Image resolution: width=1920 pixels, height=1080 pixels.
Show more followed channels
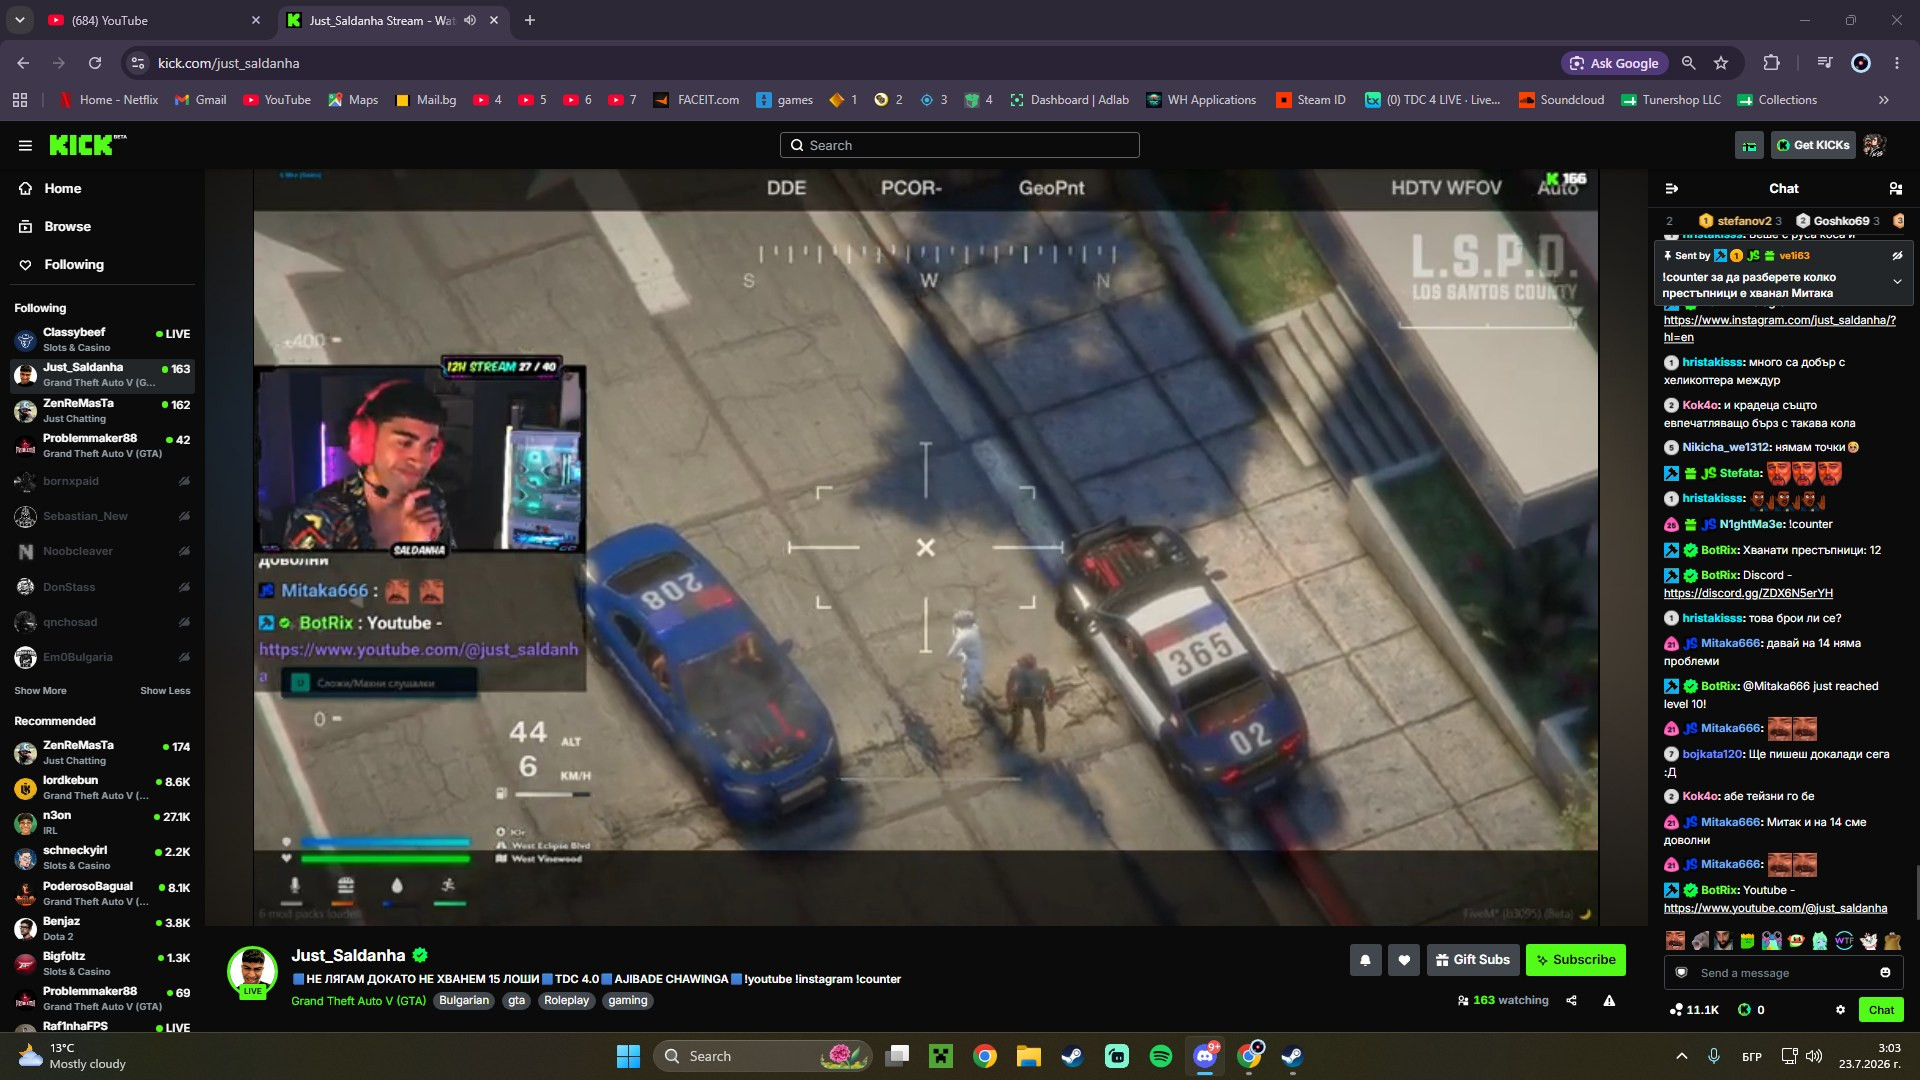click(40, 691)
